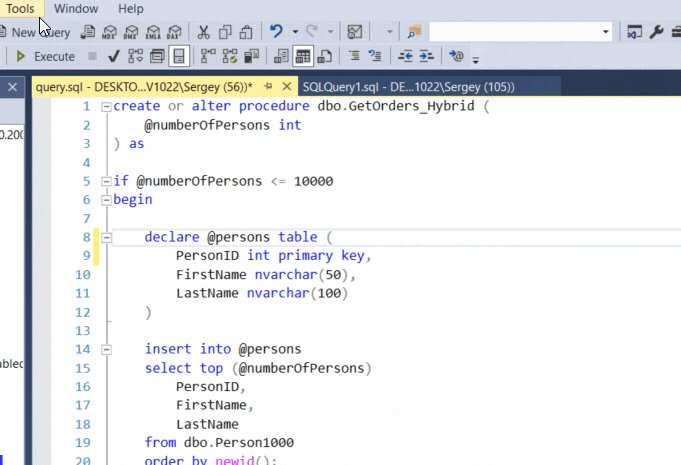
Task: Click 'PersonID int primary key,' on line 9
Action: pyautogui.click(x=274, y=256)
